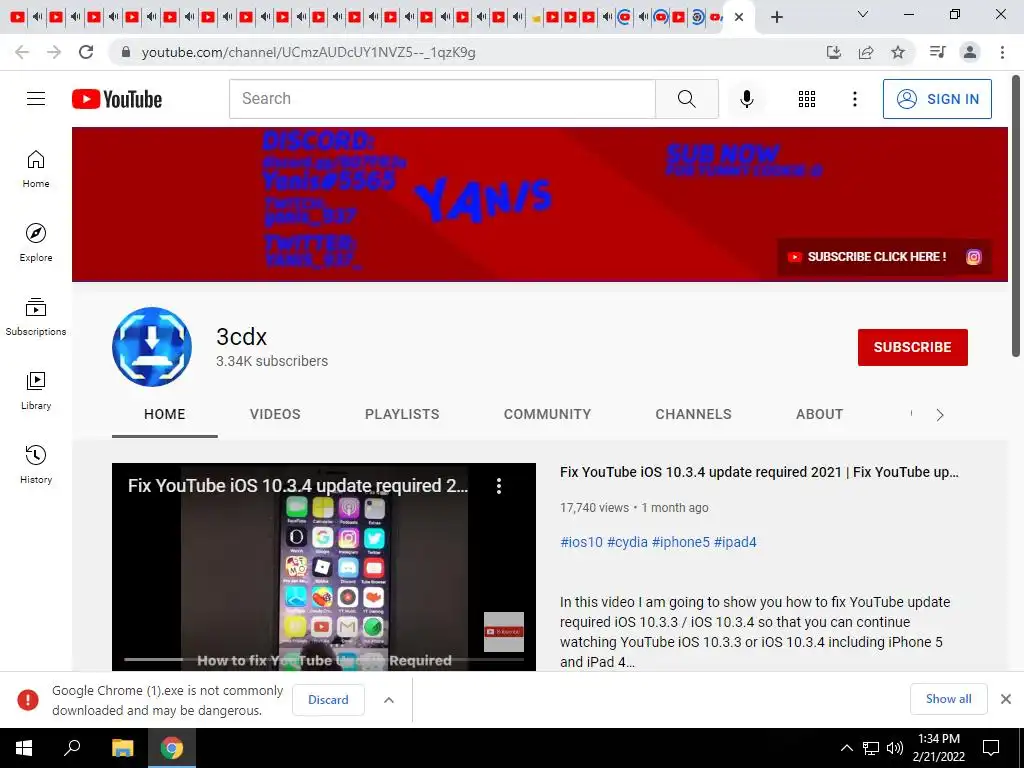The image size is (1024, 768).
Task: Switch to the COMMUNITY tab
Action: coord(547,415)
